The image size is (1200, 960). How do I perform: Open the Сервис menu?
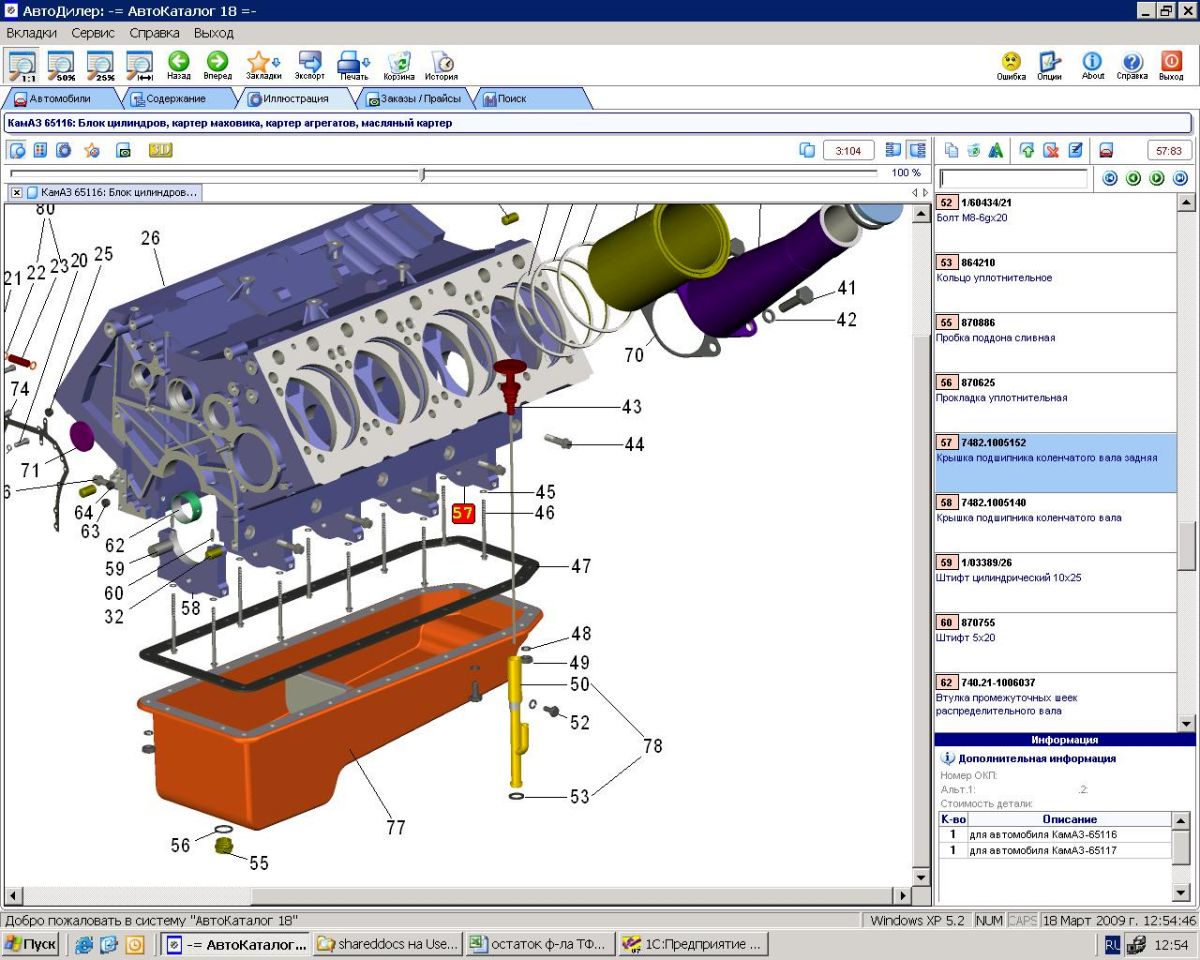coord(93,33)
